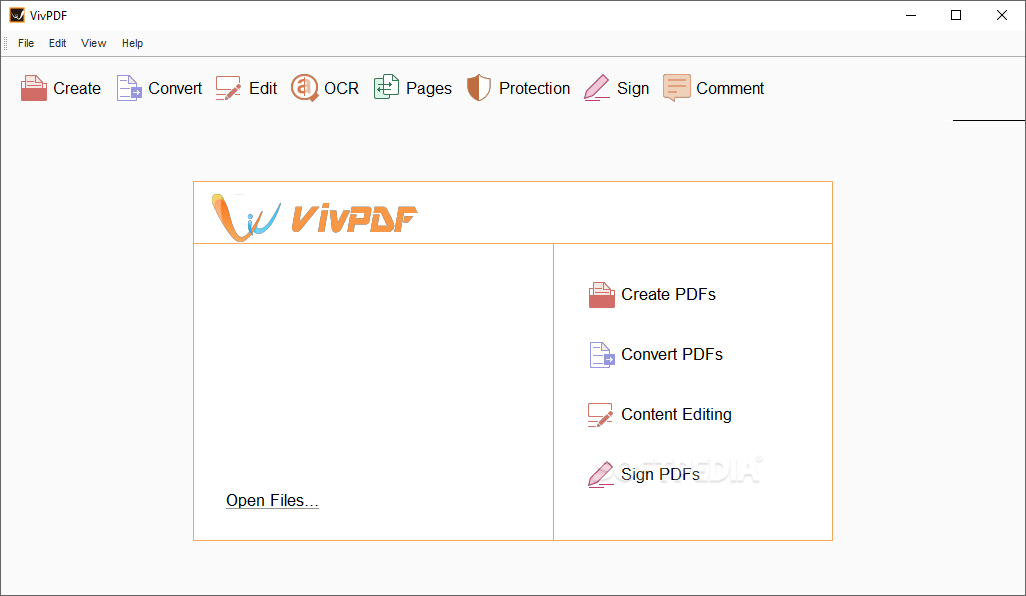Screen dimensions: 1026x596
Task: Click the Create PDFs icon in start panel
Action: coord(601,295)
